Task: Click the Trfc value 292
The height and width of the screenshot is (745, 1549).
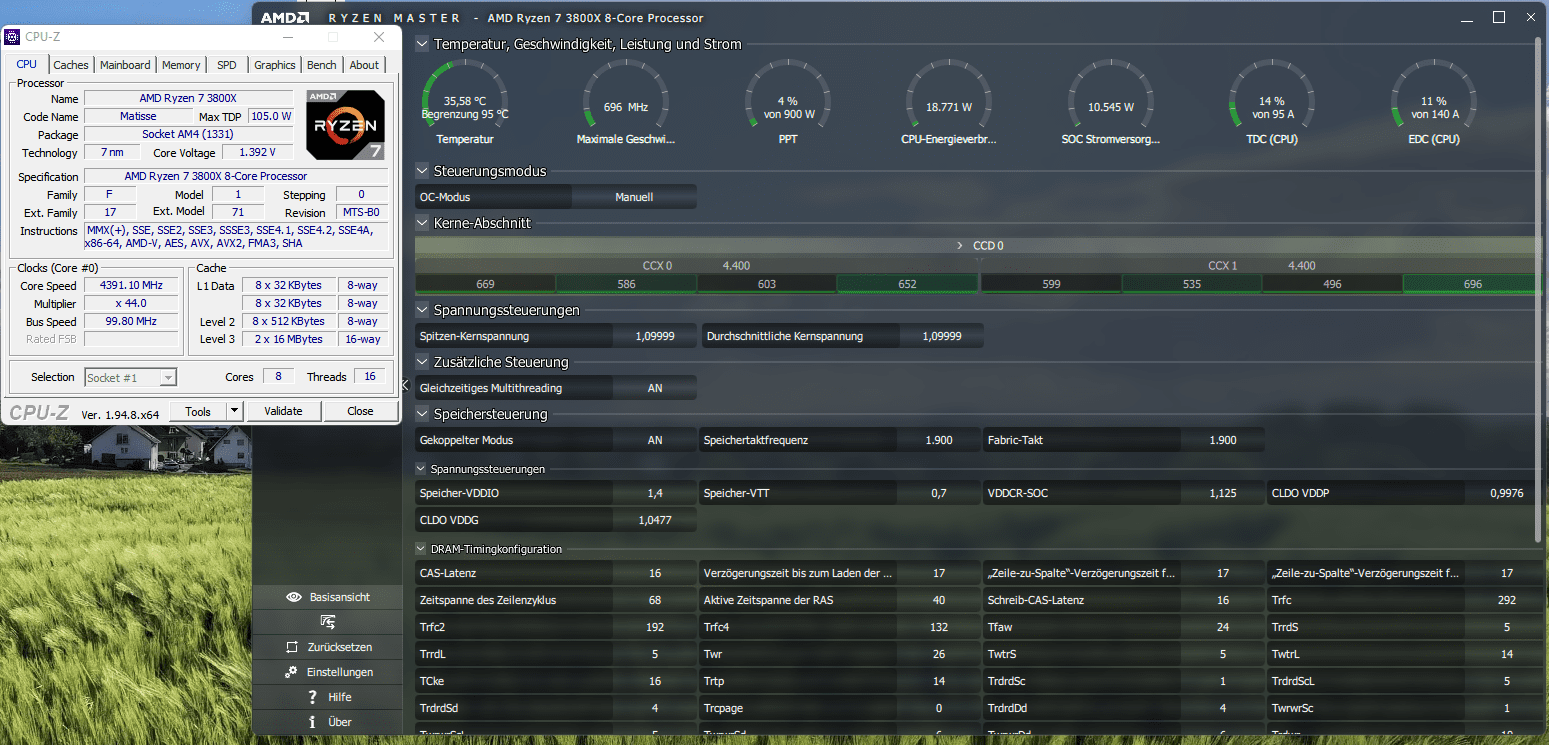Action: [1506, 600]
